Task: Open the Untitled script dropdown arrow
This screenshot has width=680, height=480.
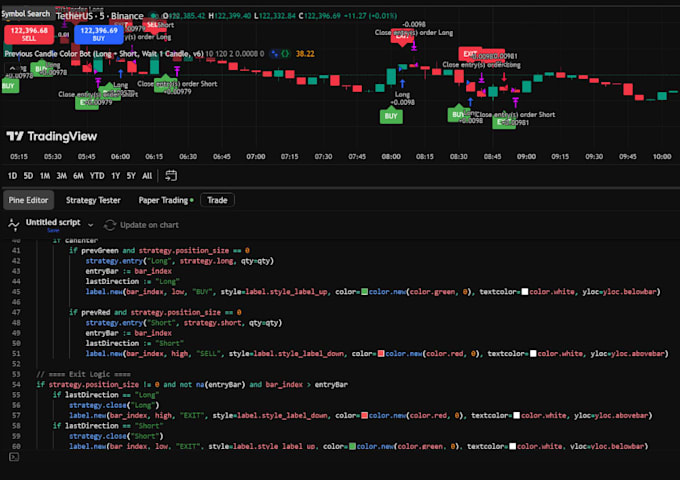Action: coord(90,225)
